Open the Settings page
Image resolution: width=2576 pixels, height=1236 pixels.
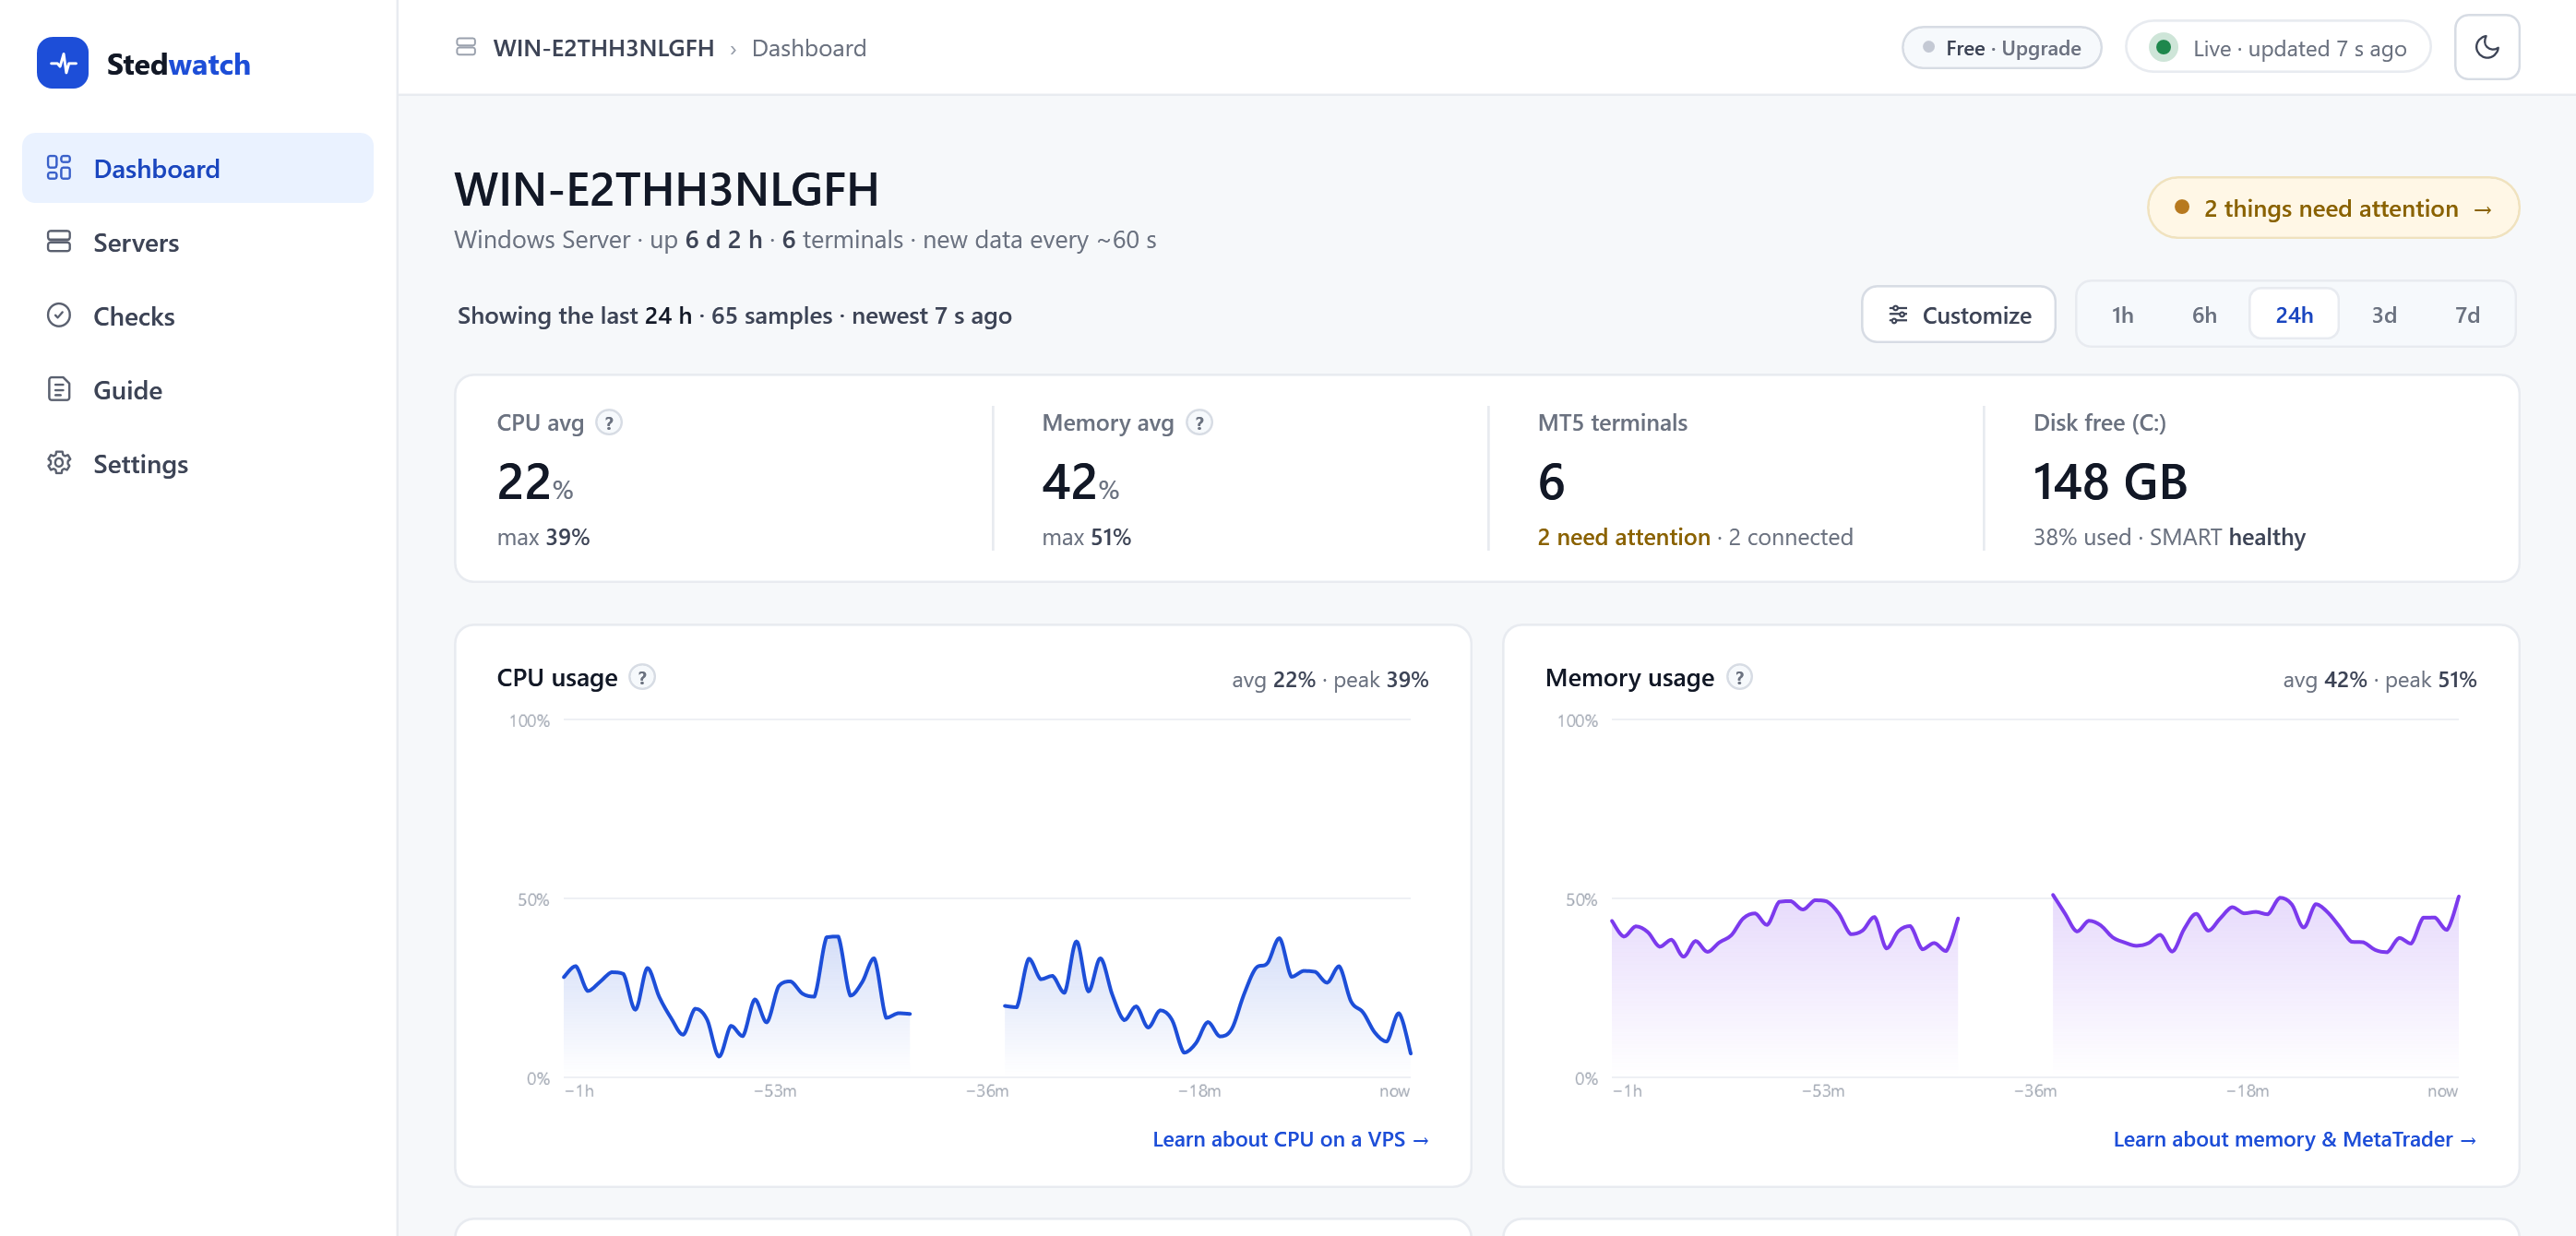coord(198,463)
